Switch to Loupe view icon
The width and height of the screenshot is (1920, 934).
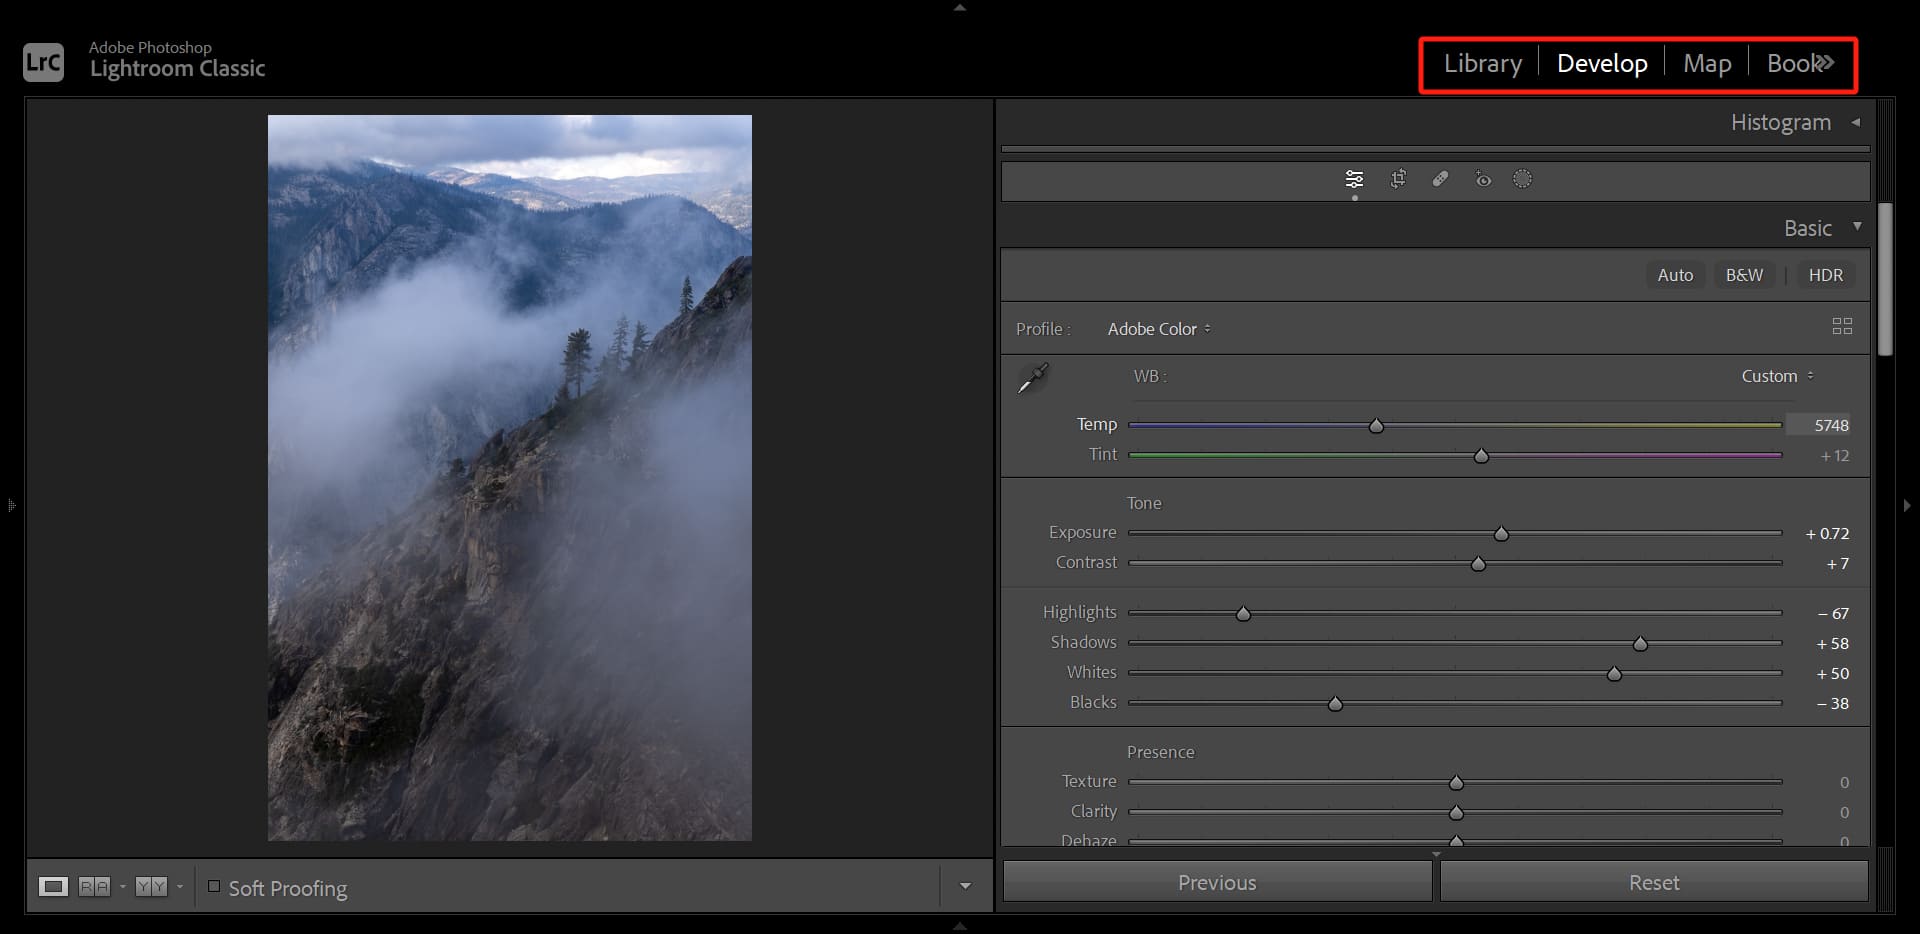pos(53,886)
